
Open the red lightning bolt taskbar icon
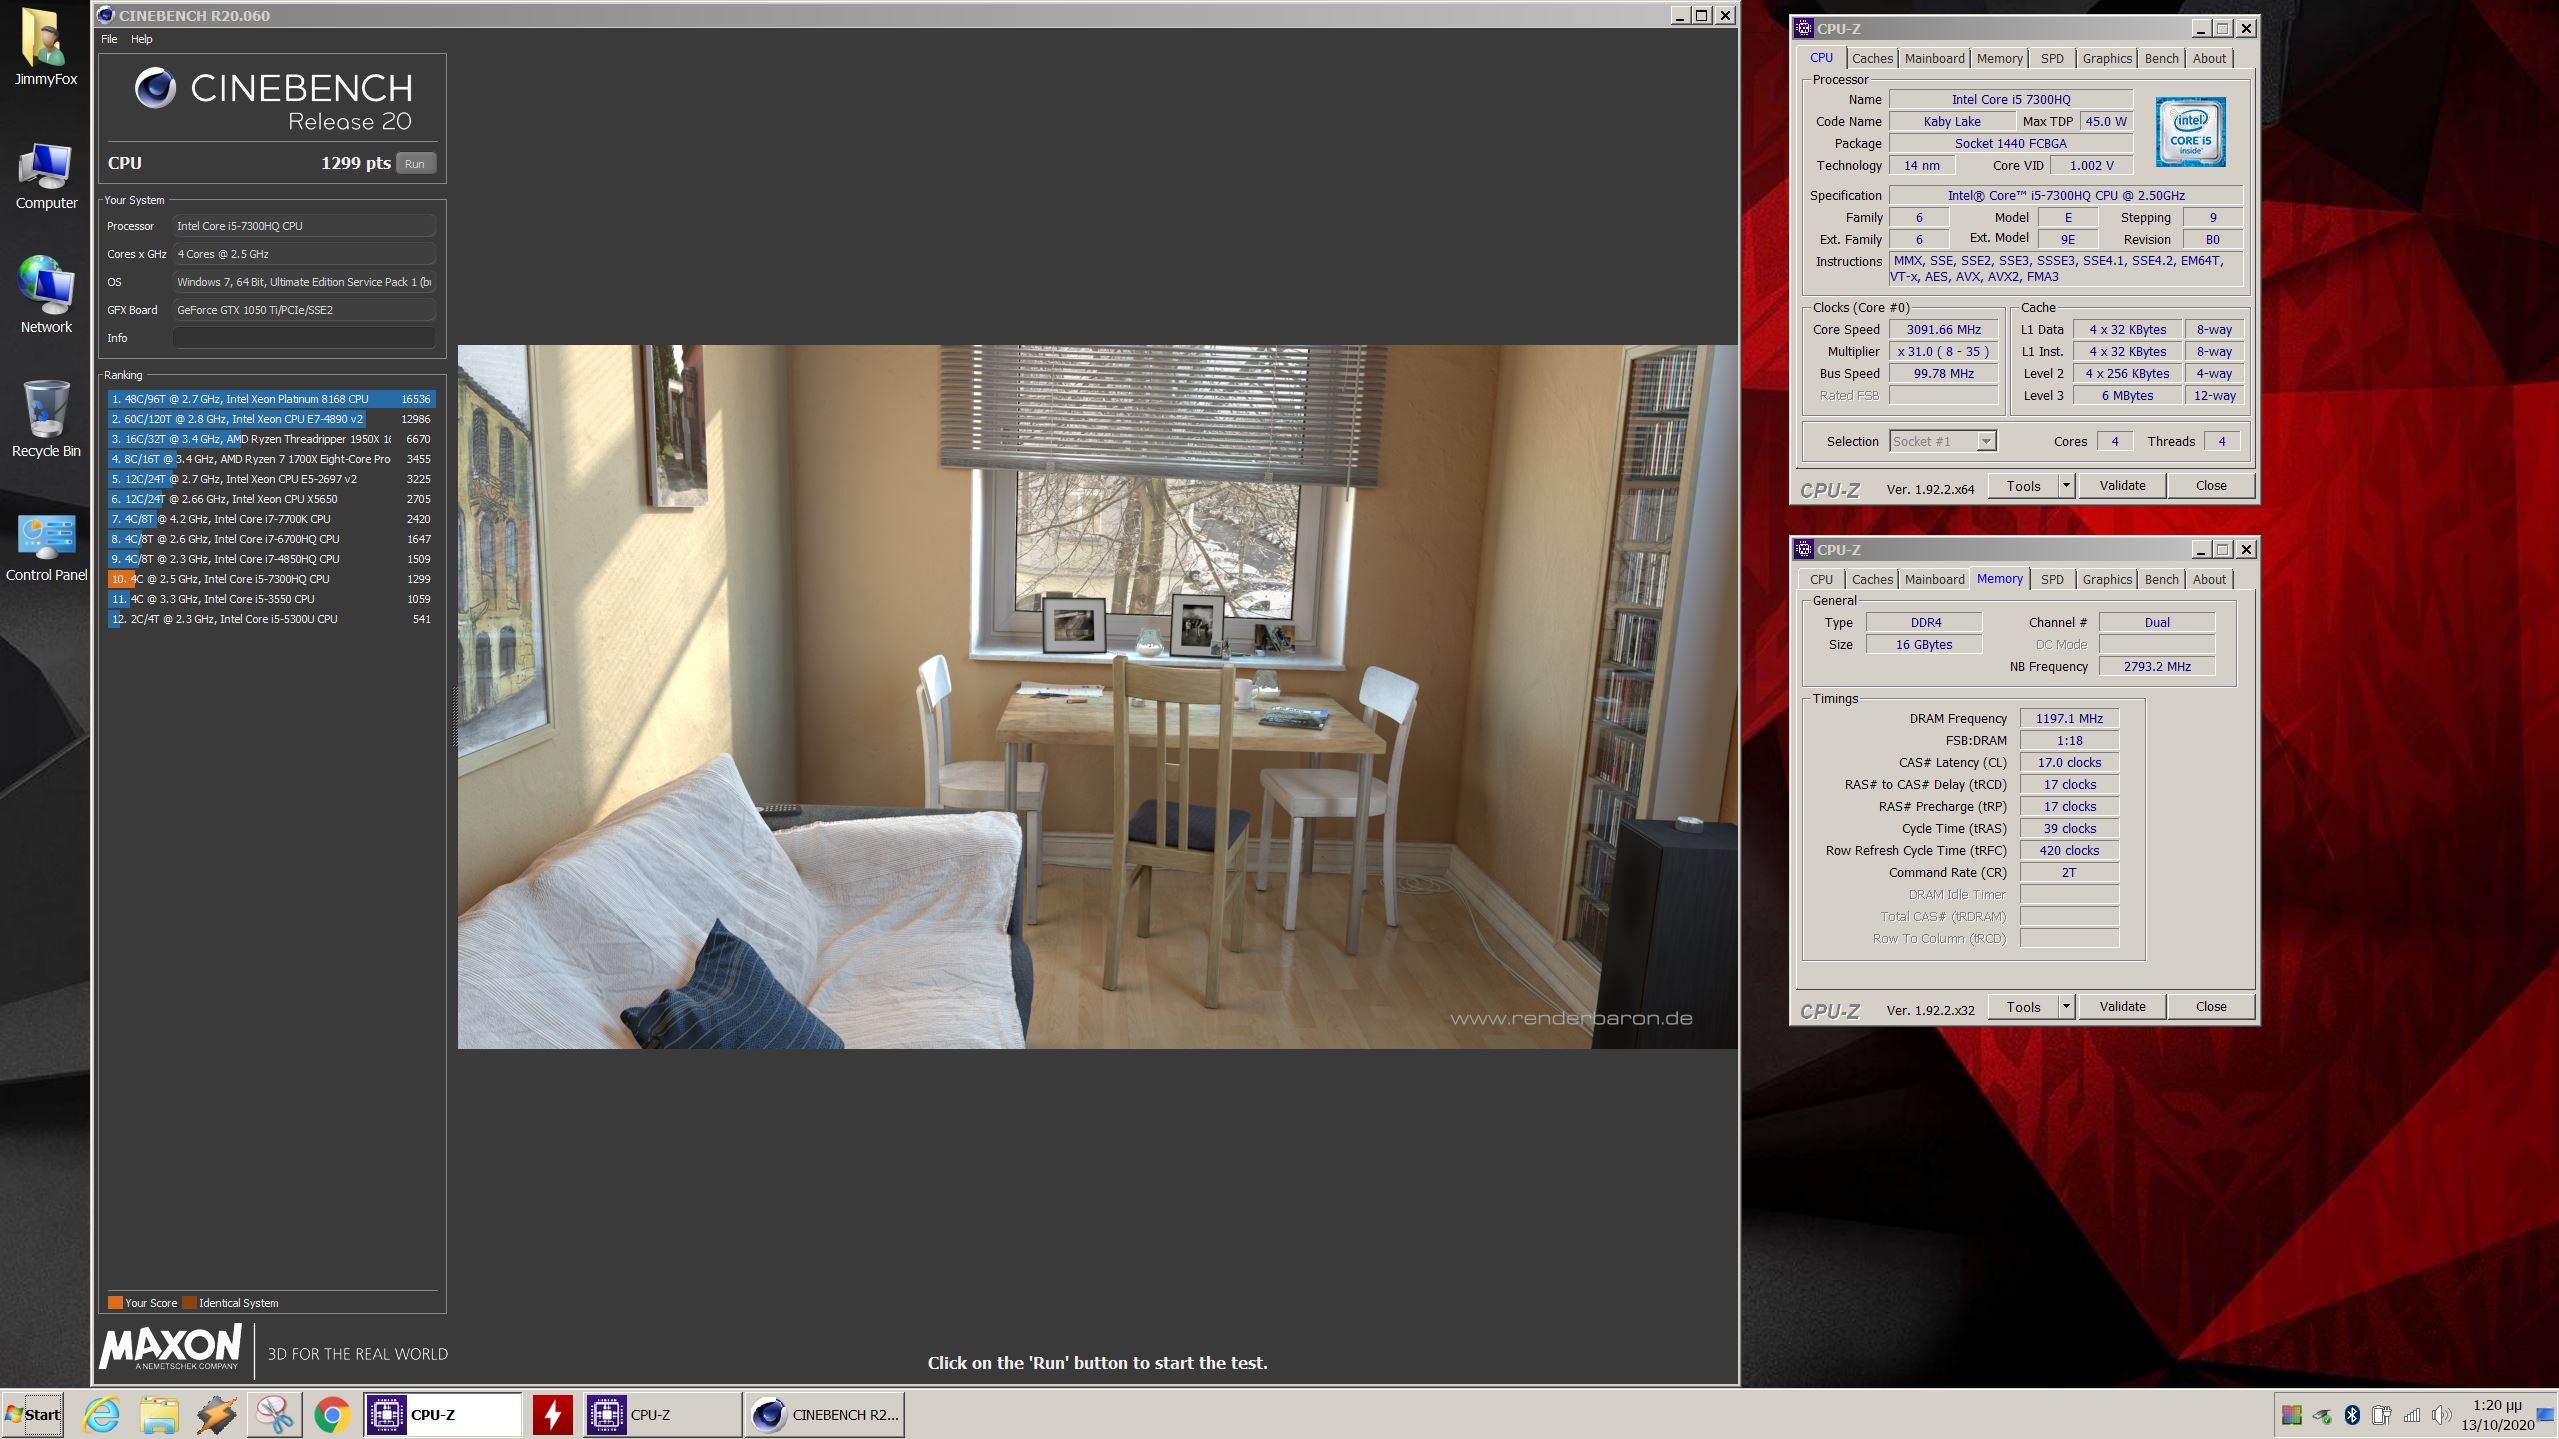click(552, 1414)
